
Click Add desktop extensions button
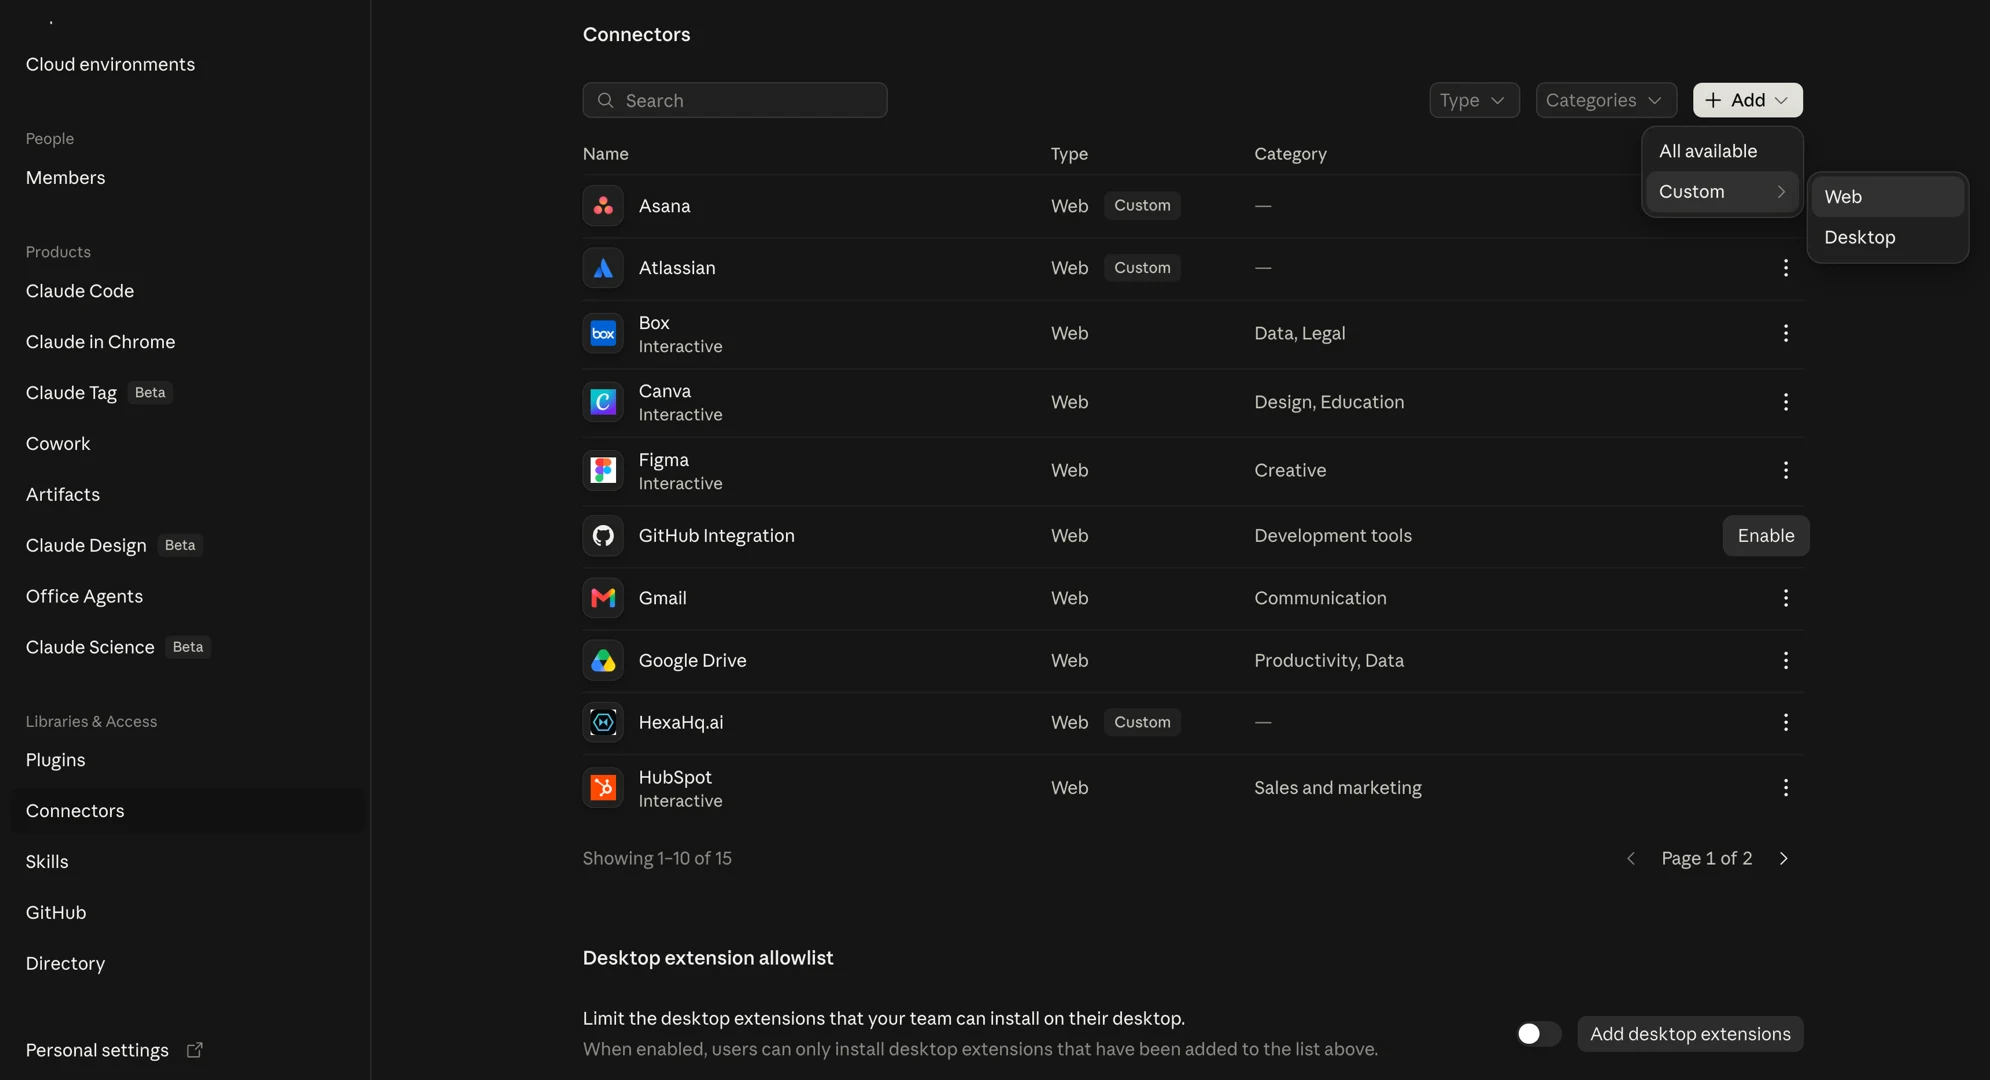1690,1034
